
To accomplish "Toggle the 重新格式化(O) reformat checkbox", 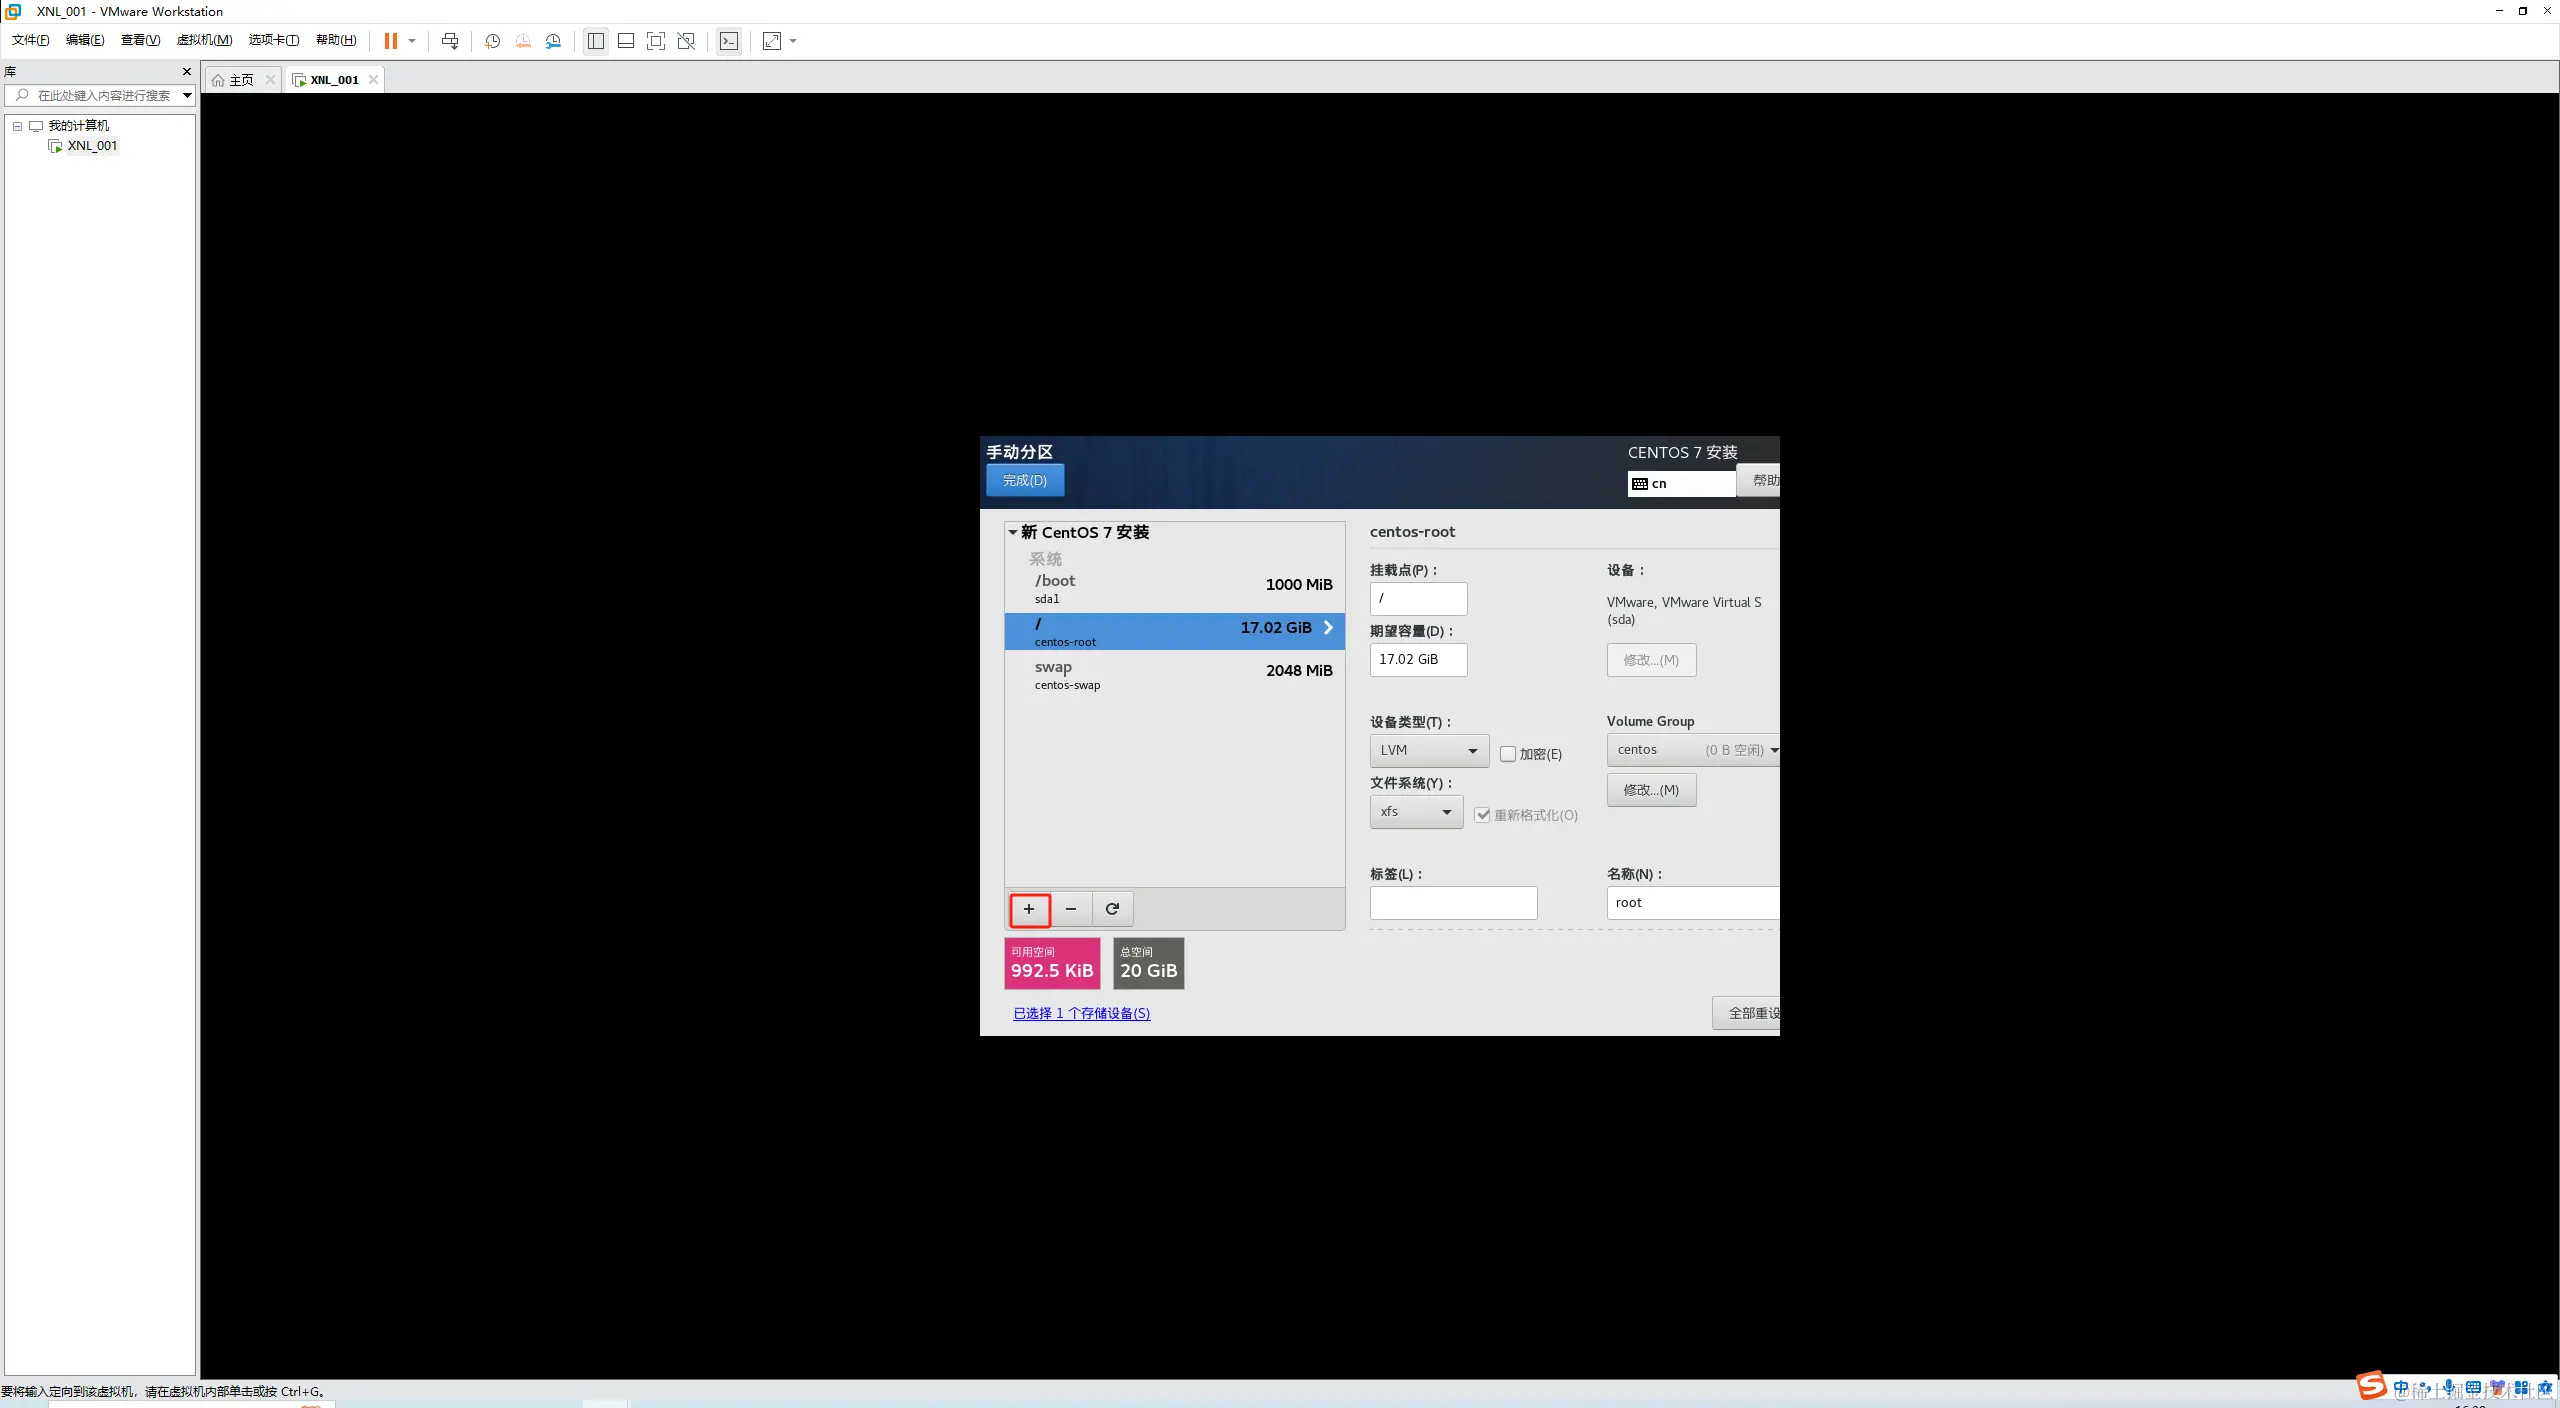I will 1482,815.
